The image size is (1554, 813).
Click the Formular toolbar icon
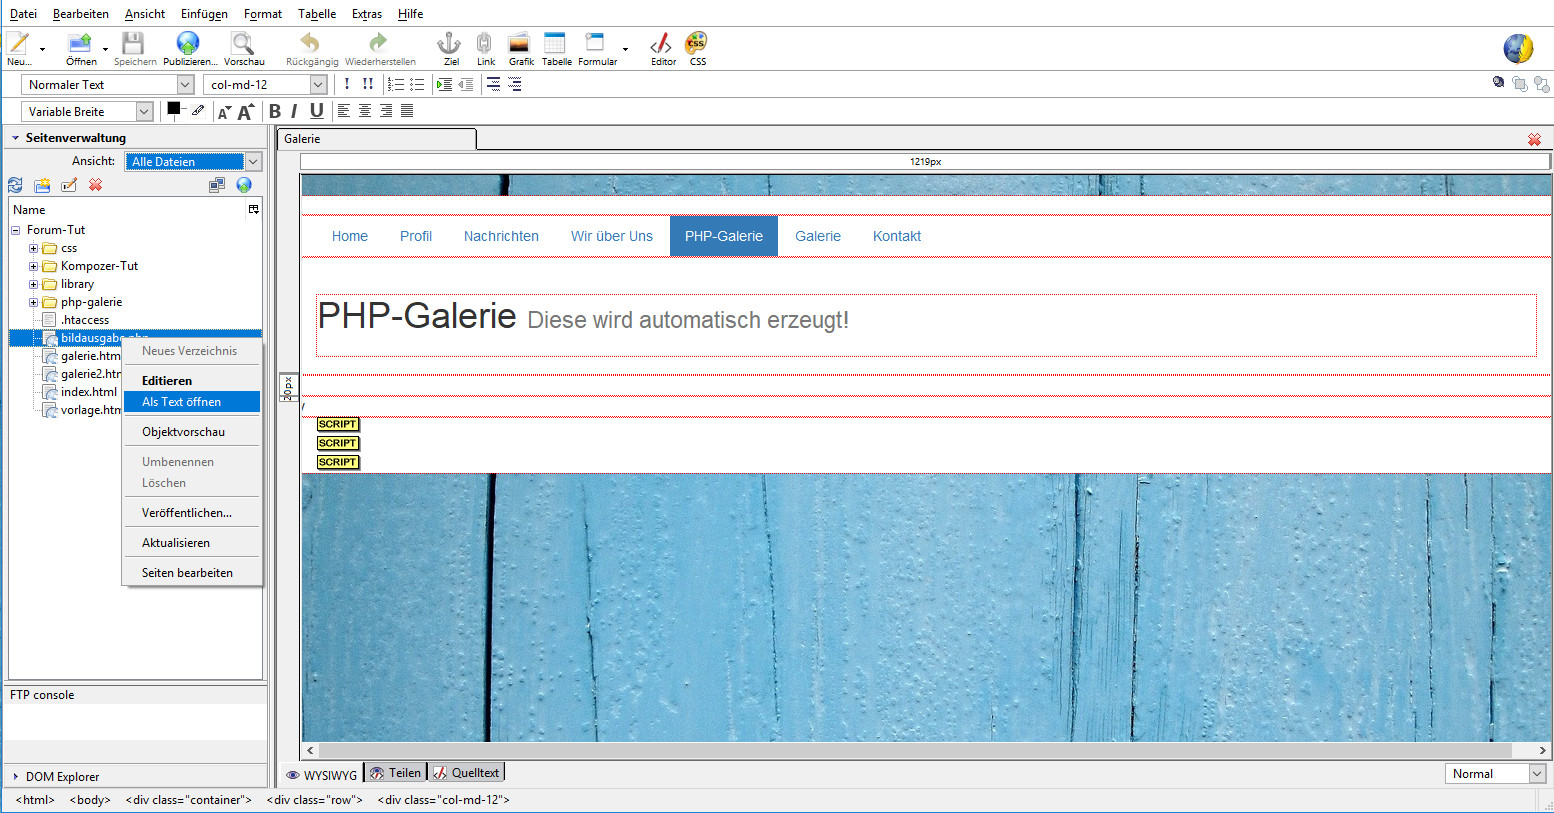tap(595, 43)
